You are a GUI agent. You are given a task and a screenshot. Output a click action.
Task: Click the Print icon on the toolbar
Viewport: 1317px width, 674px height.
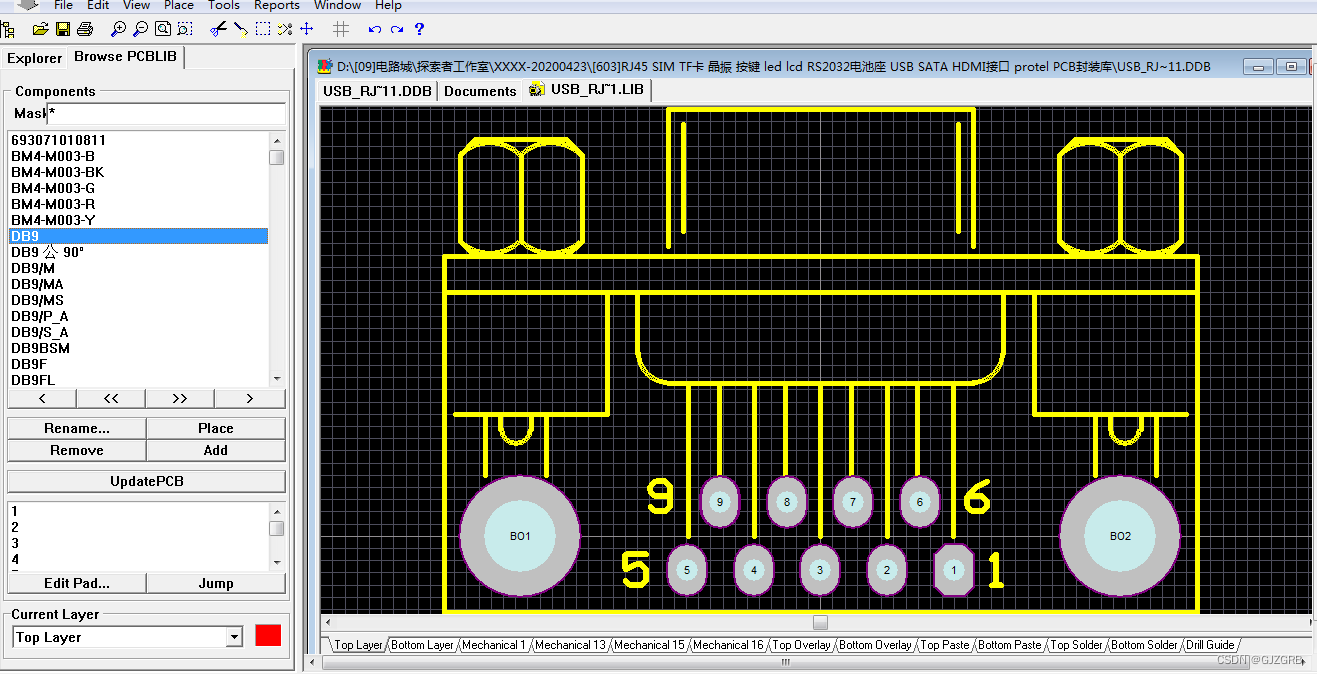click(x=84, y=29)
